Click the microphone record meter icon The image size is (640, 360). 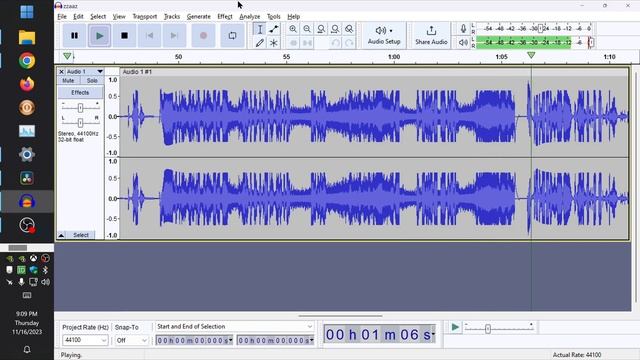(x=463, y=29)
